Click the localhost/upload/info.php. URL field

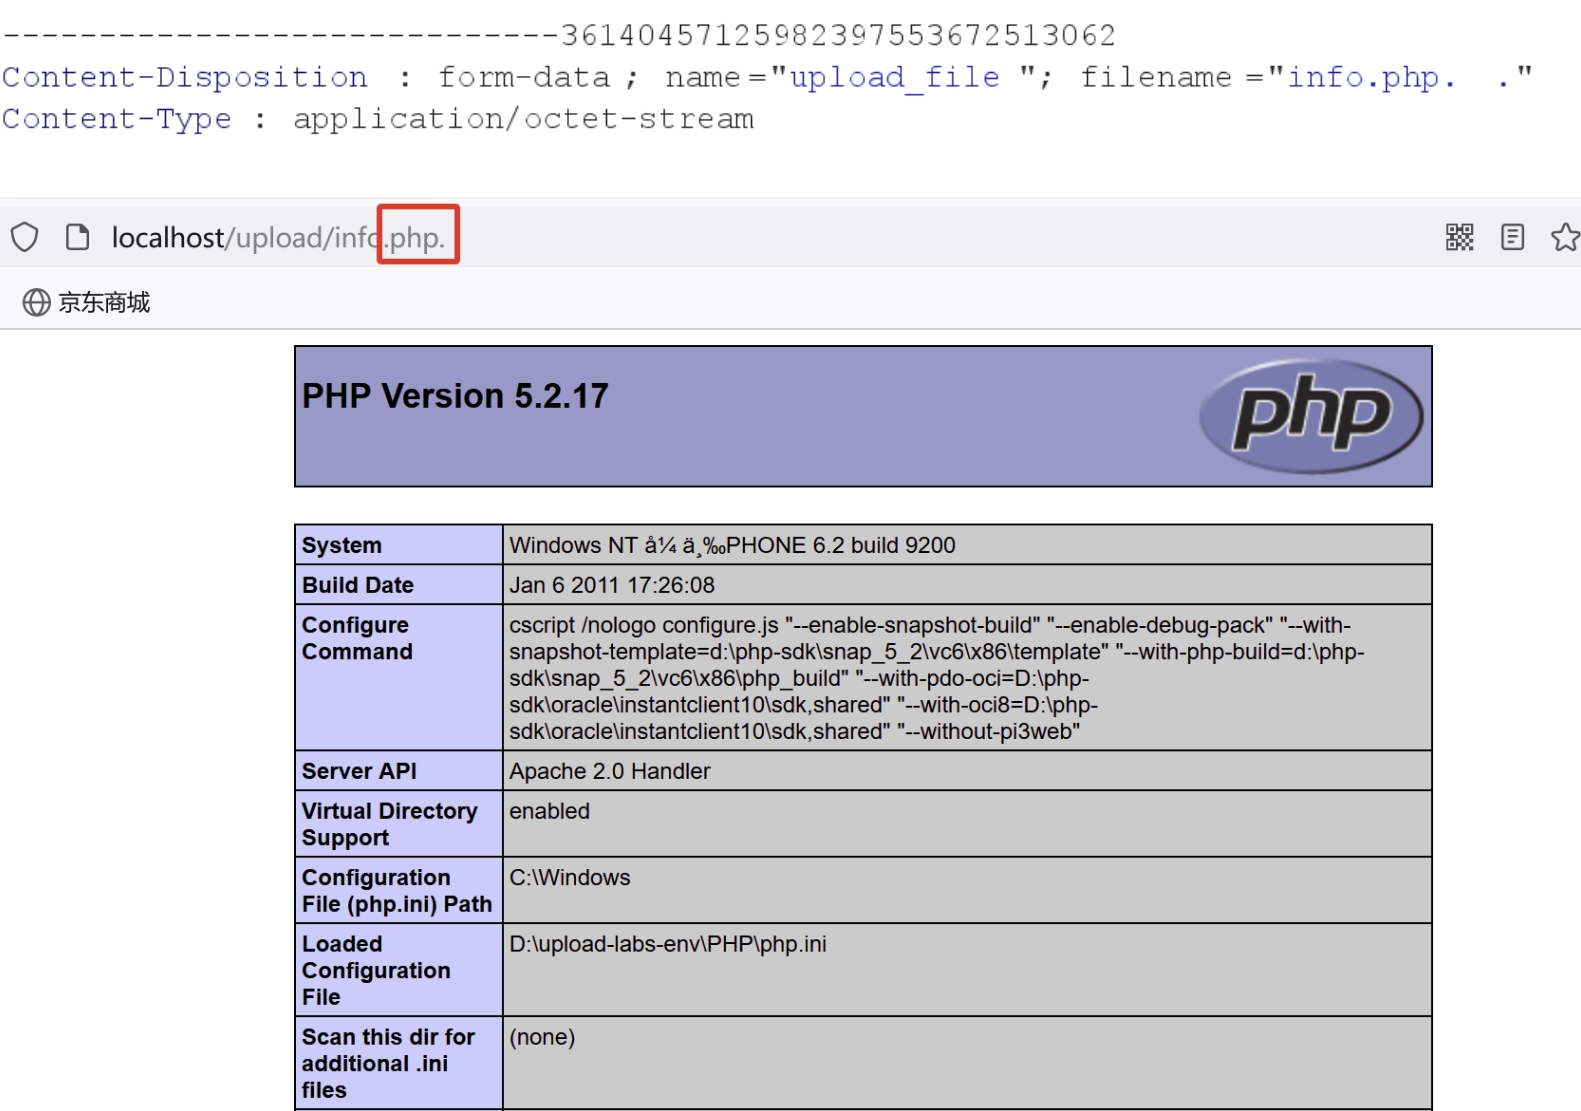coord(278,238)
